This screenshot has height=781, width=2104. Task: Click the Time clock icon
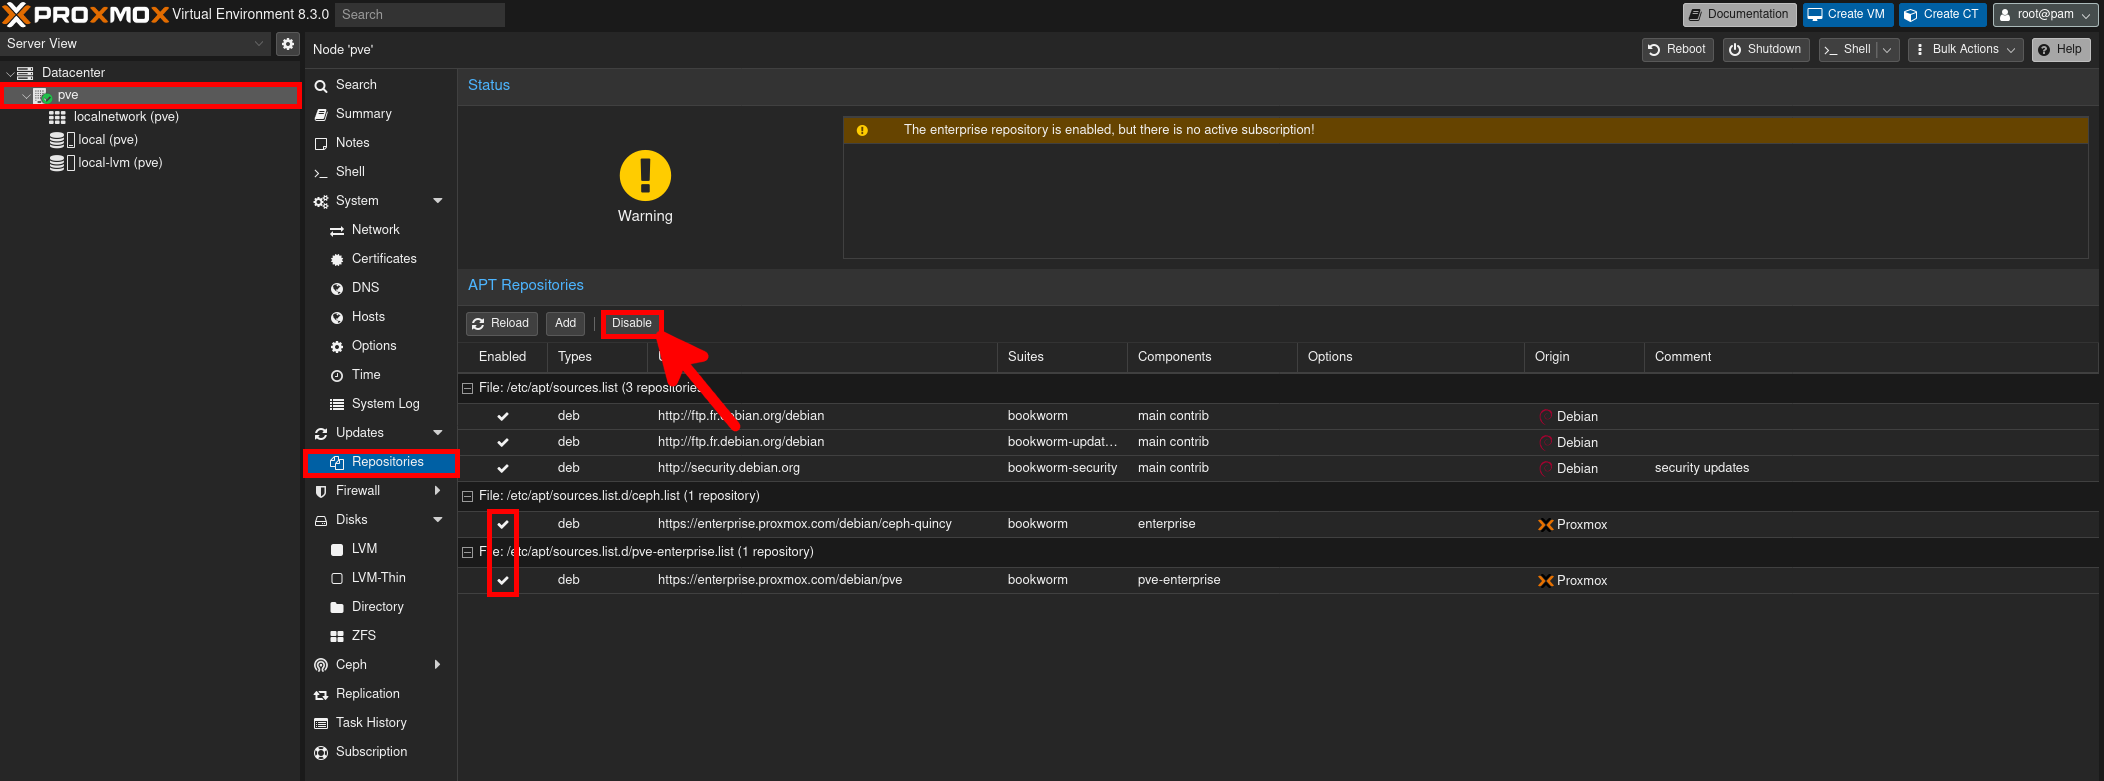tap(337, 375)
